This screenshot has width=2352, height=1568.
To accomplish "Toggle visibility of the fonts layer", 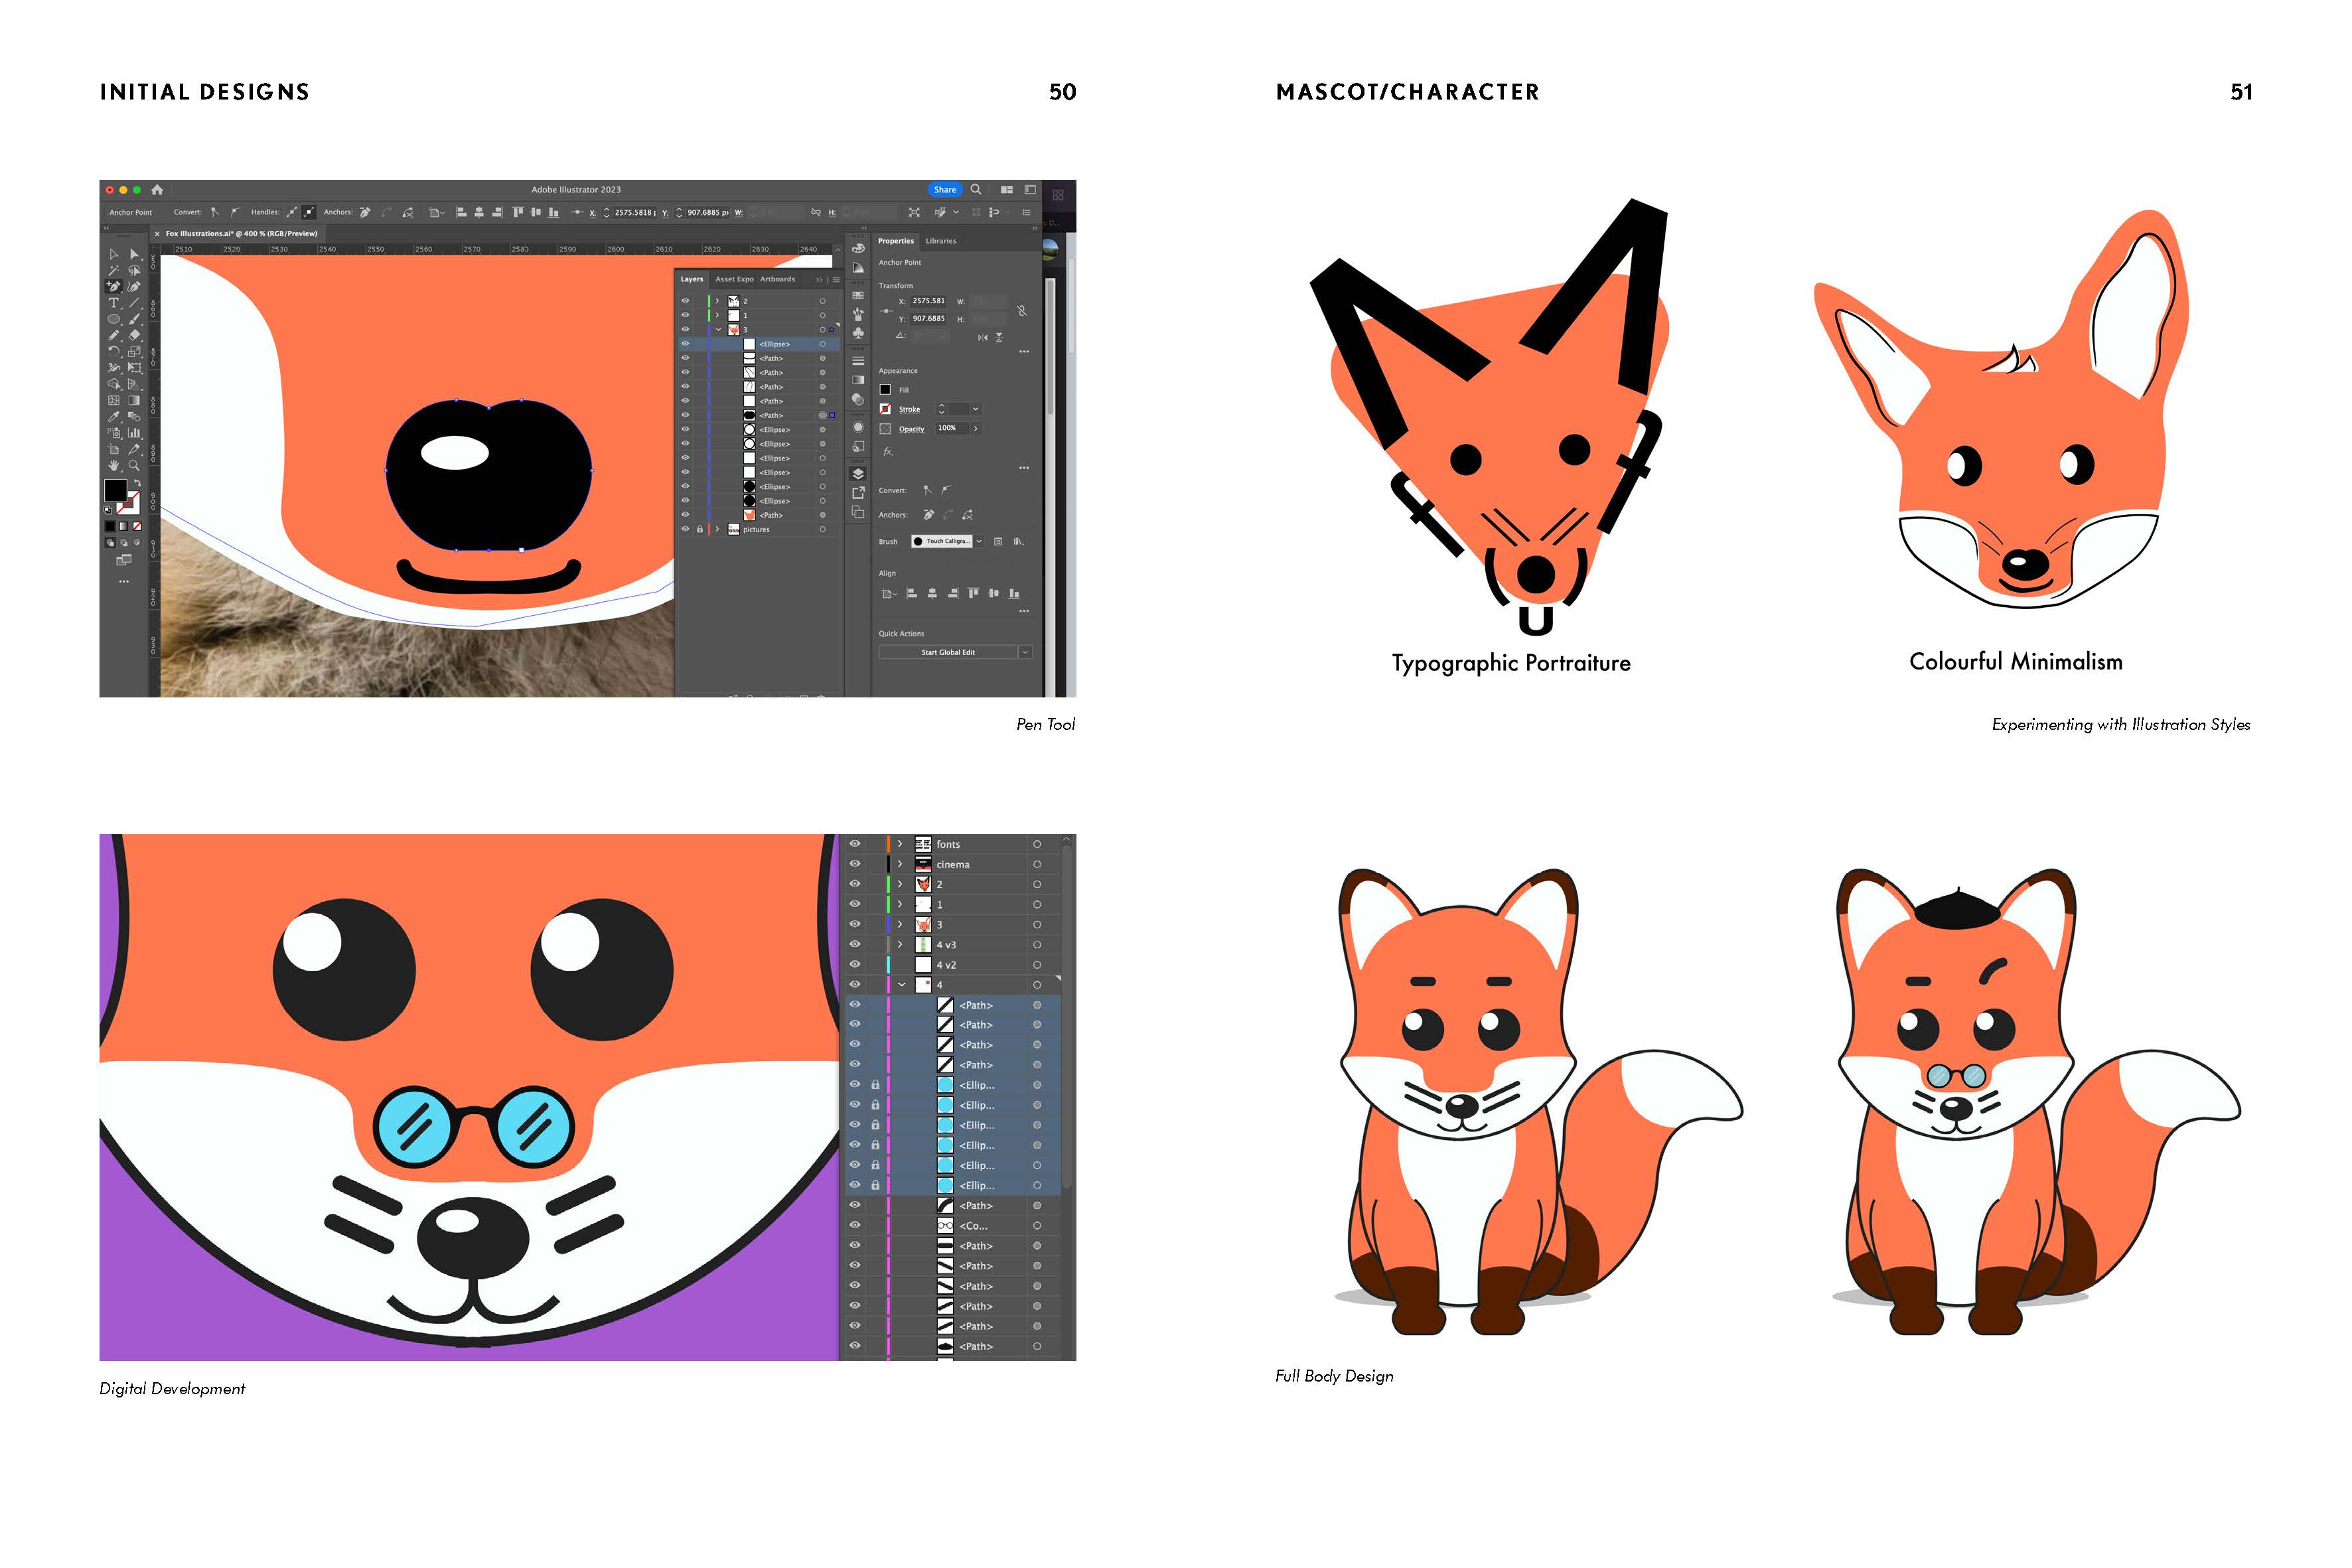I will 855,844.
